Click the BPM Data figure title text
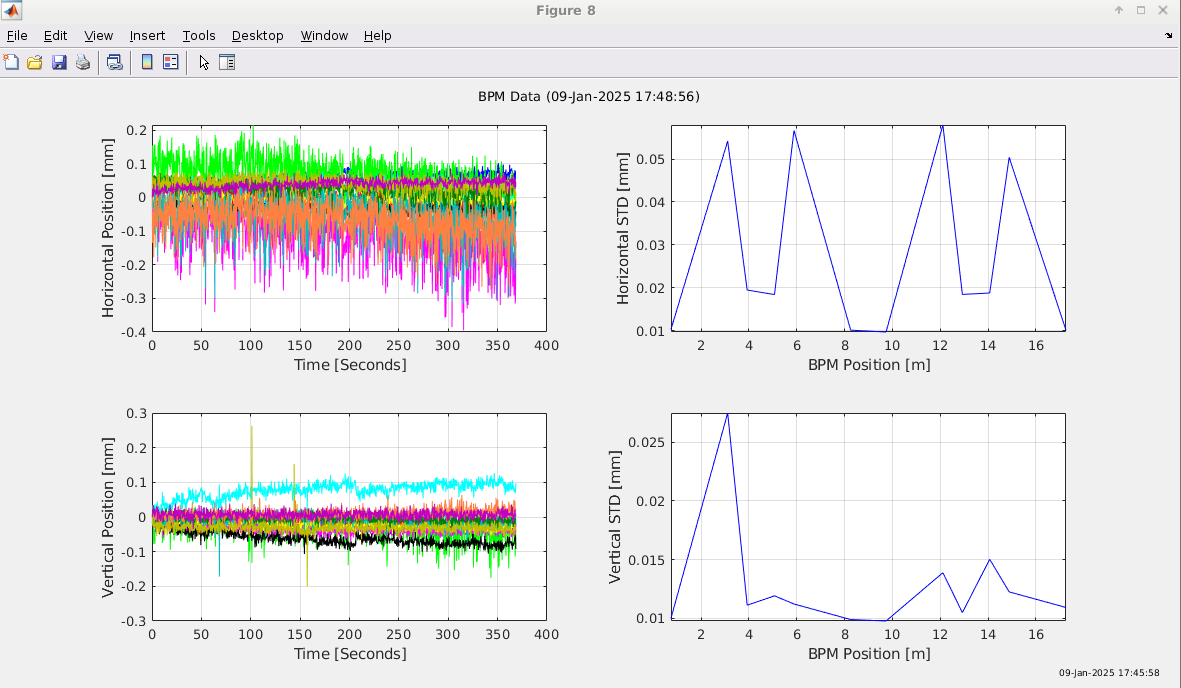This screenshot has width=1181, height=688. coord(590,97)
